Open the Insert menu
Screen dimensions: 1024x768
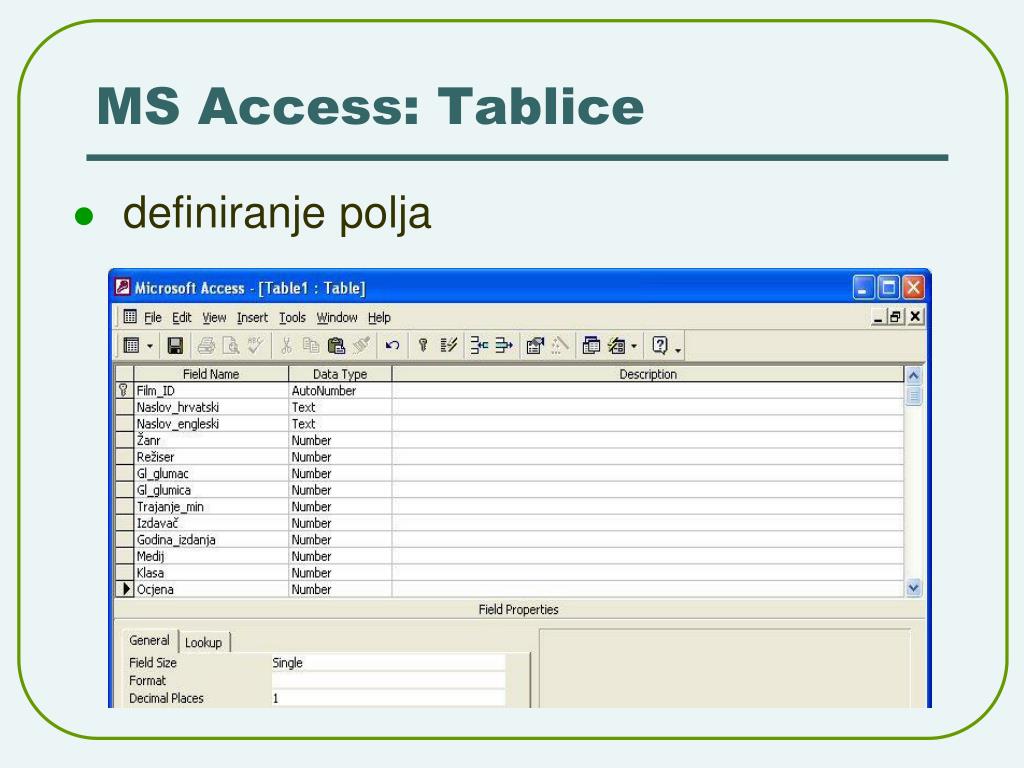252,317
